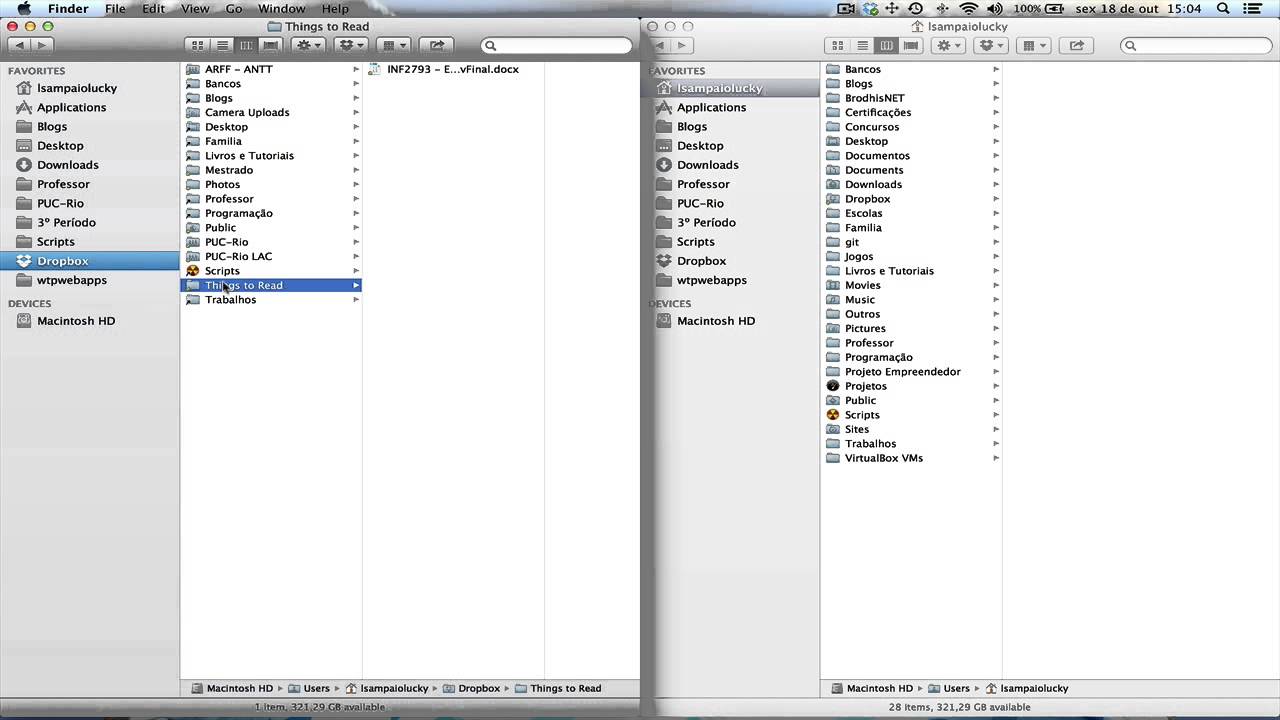Viewport: 1280px width, 720px height.
Task: Switch lsampaiolucky window to icon view
Action: coord(838,45)
